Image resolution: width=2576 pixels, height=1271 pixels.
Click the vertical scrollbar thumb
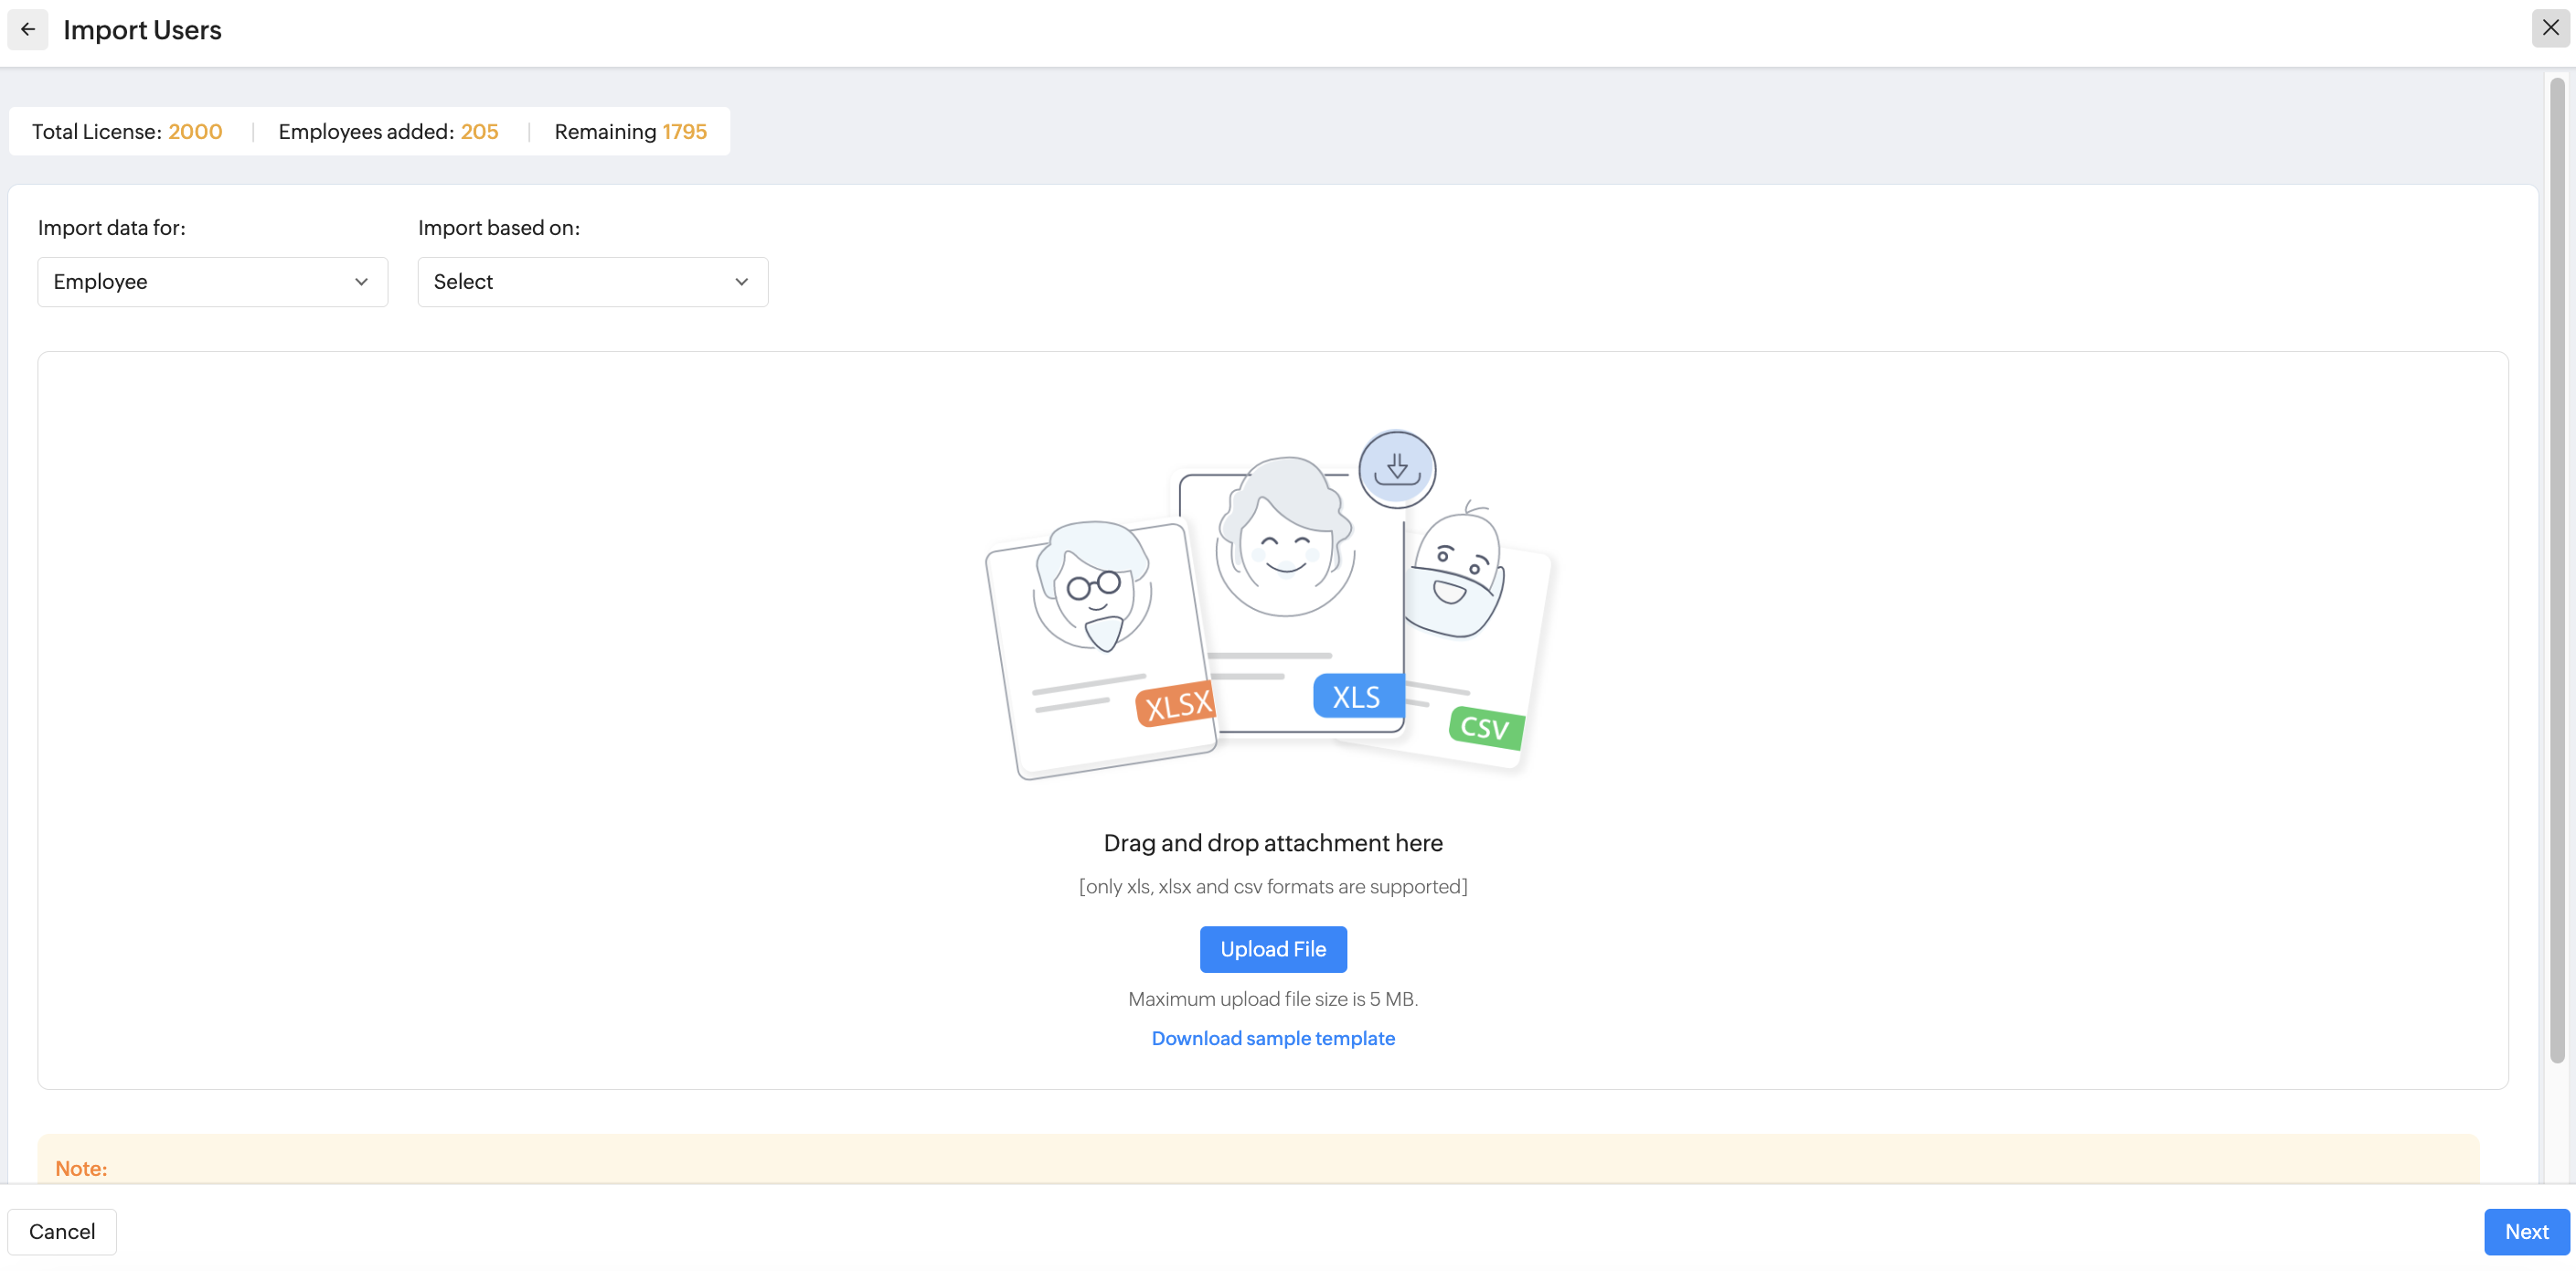click(x=2557, y=570)
